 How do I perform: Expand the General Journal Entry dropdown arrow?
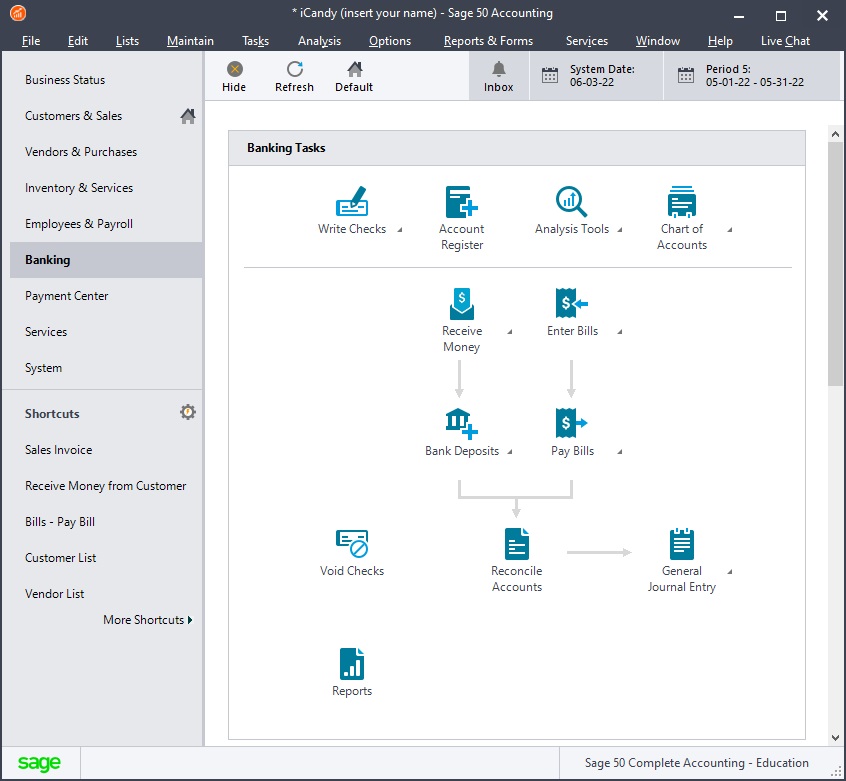(x=729, y=572)
